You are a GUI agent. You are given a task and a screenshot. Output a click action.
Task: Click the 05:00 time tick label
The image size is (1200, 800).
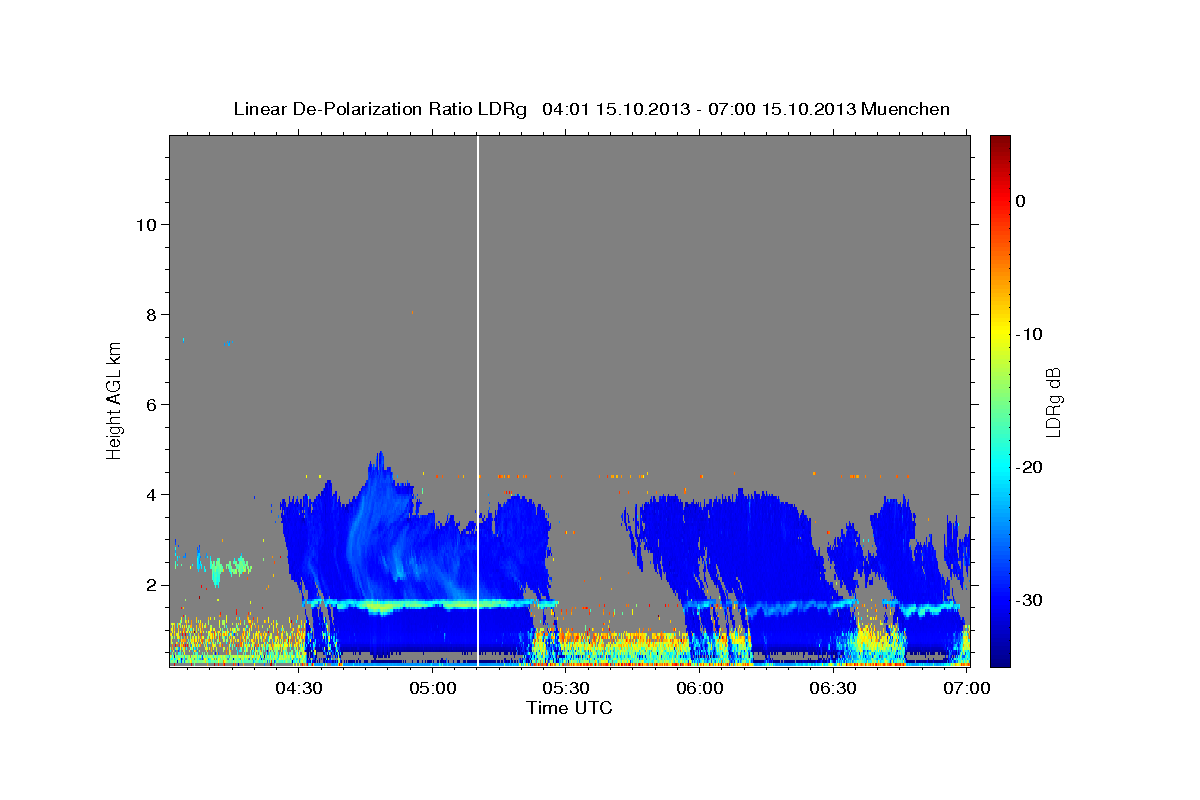433,688
